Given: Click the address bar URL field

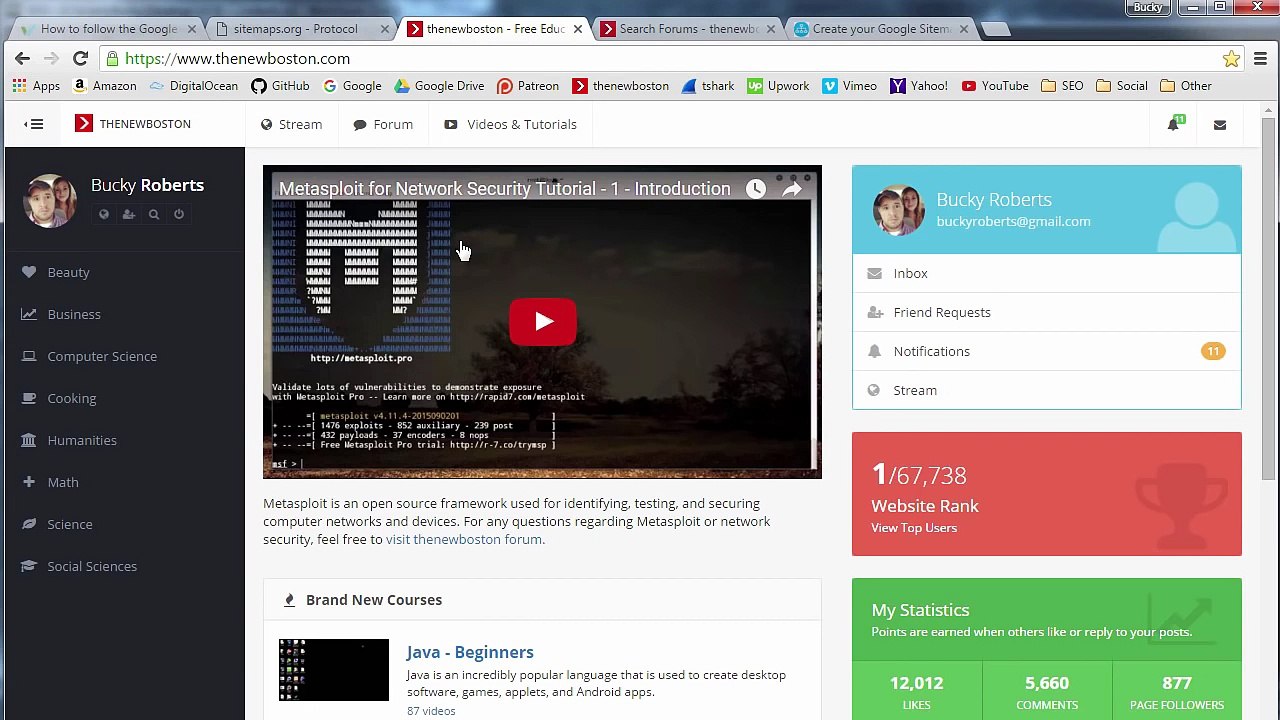Looking at the screenshot, I should click(x=660, y=59).
